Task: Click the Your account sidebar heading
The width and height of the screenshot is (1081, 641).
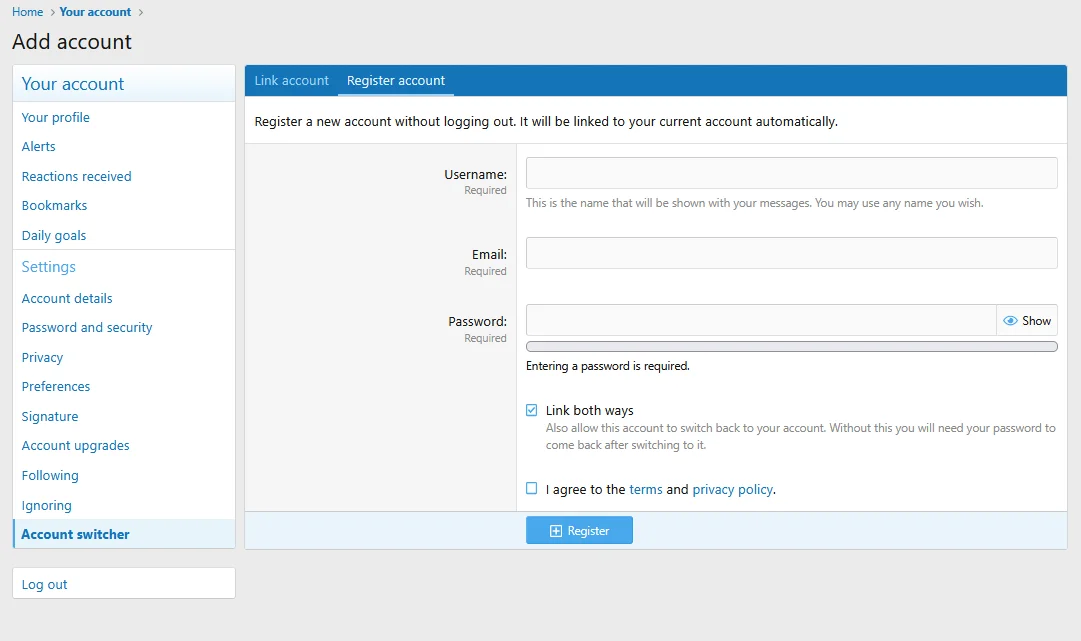Action: 72,84
